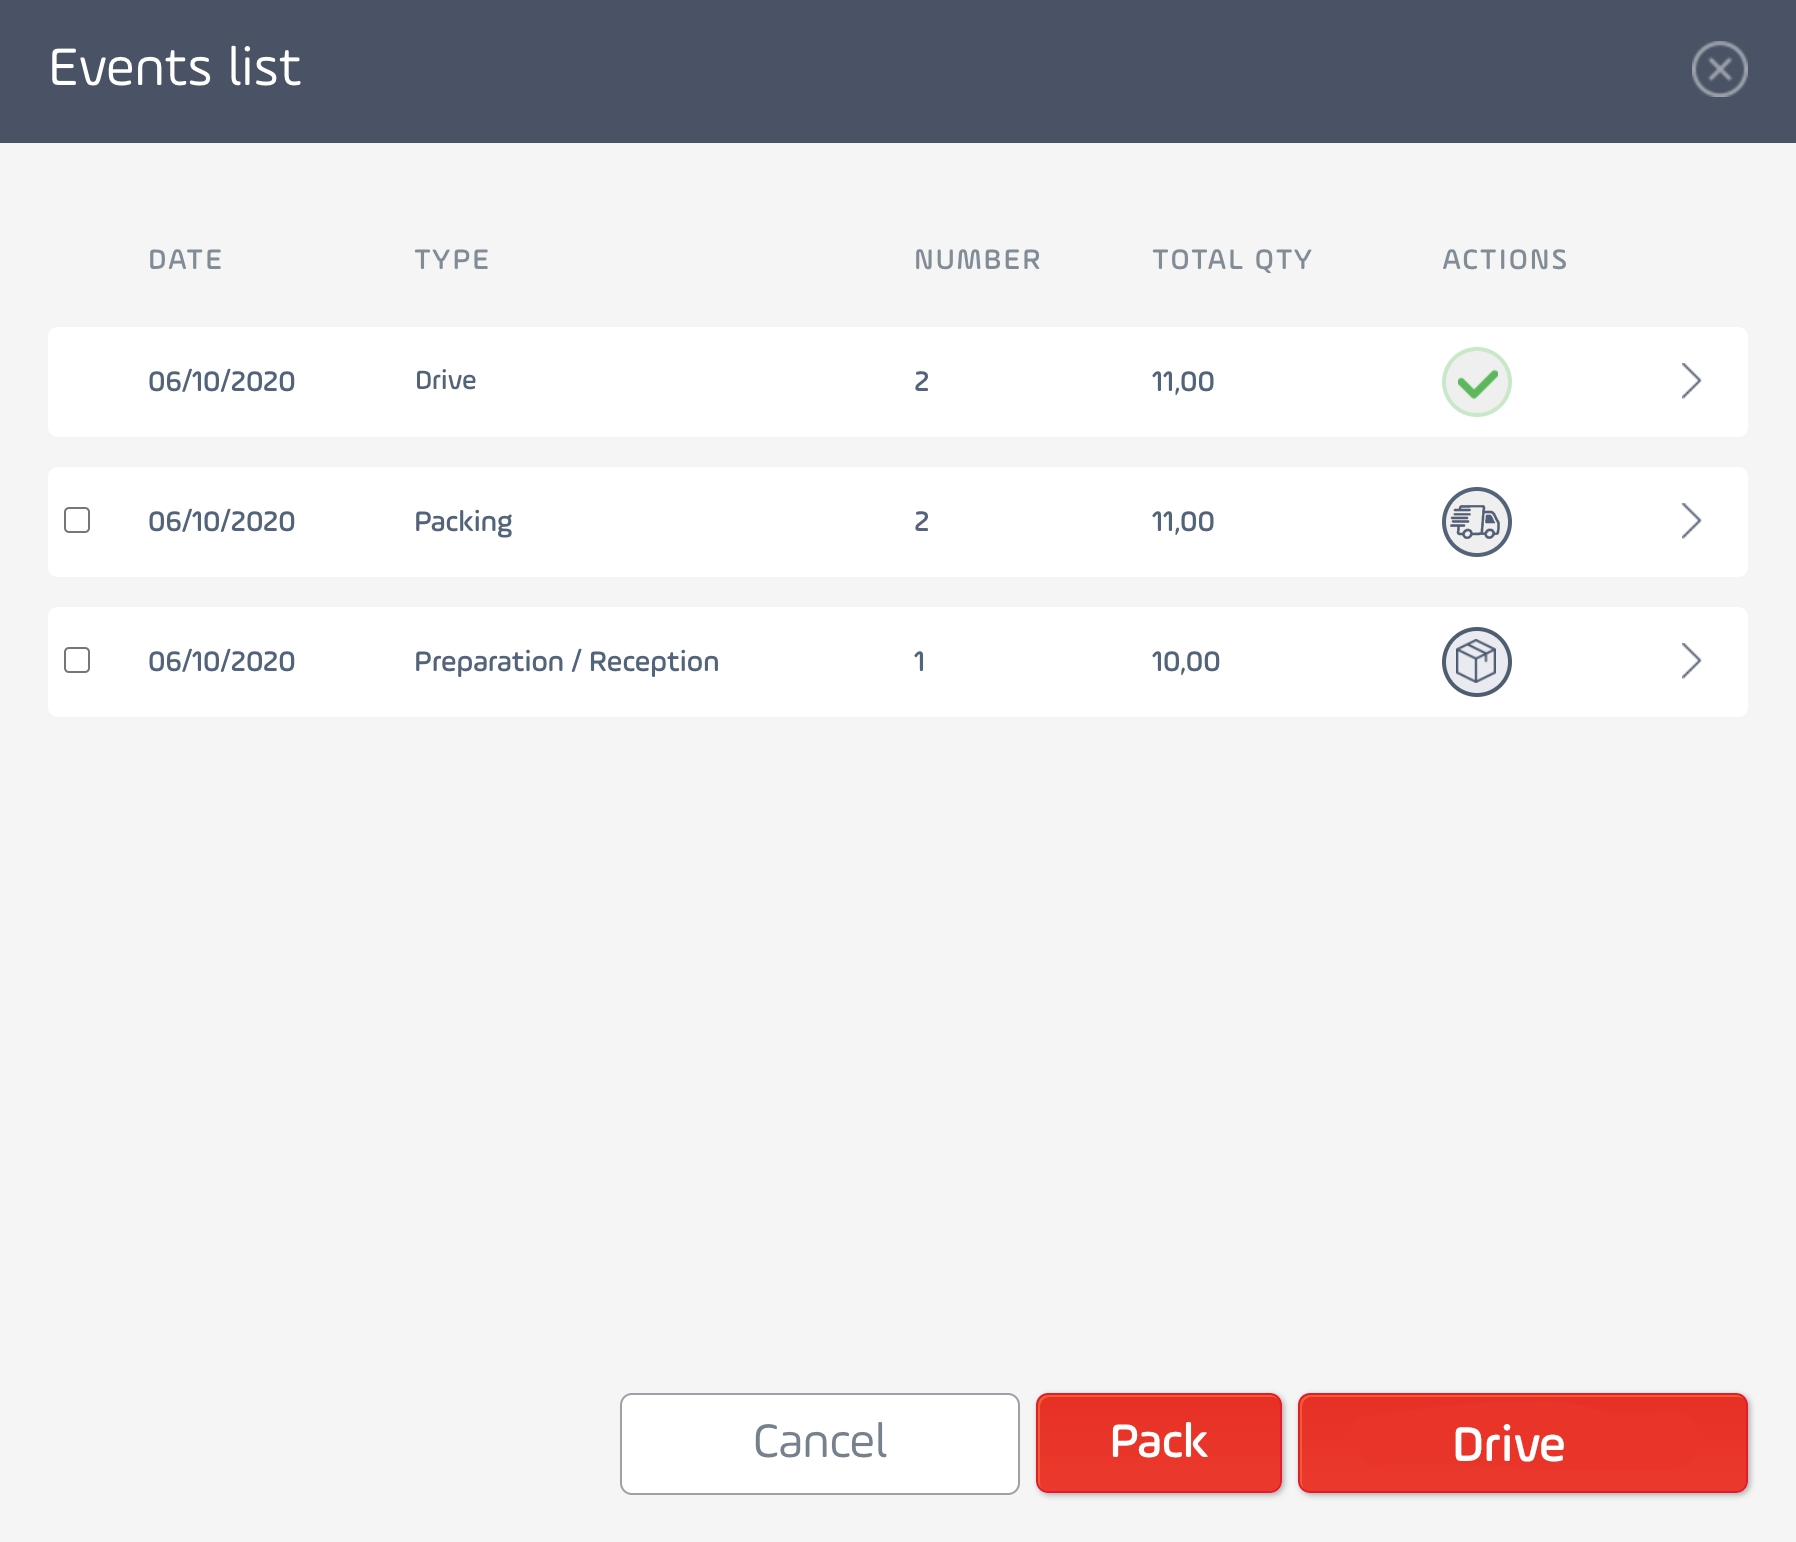Expand the Preparation / Reception row chevron
Screen dimensions: 1796x1542
1691,661
